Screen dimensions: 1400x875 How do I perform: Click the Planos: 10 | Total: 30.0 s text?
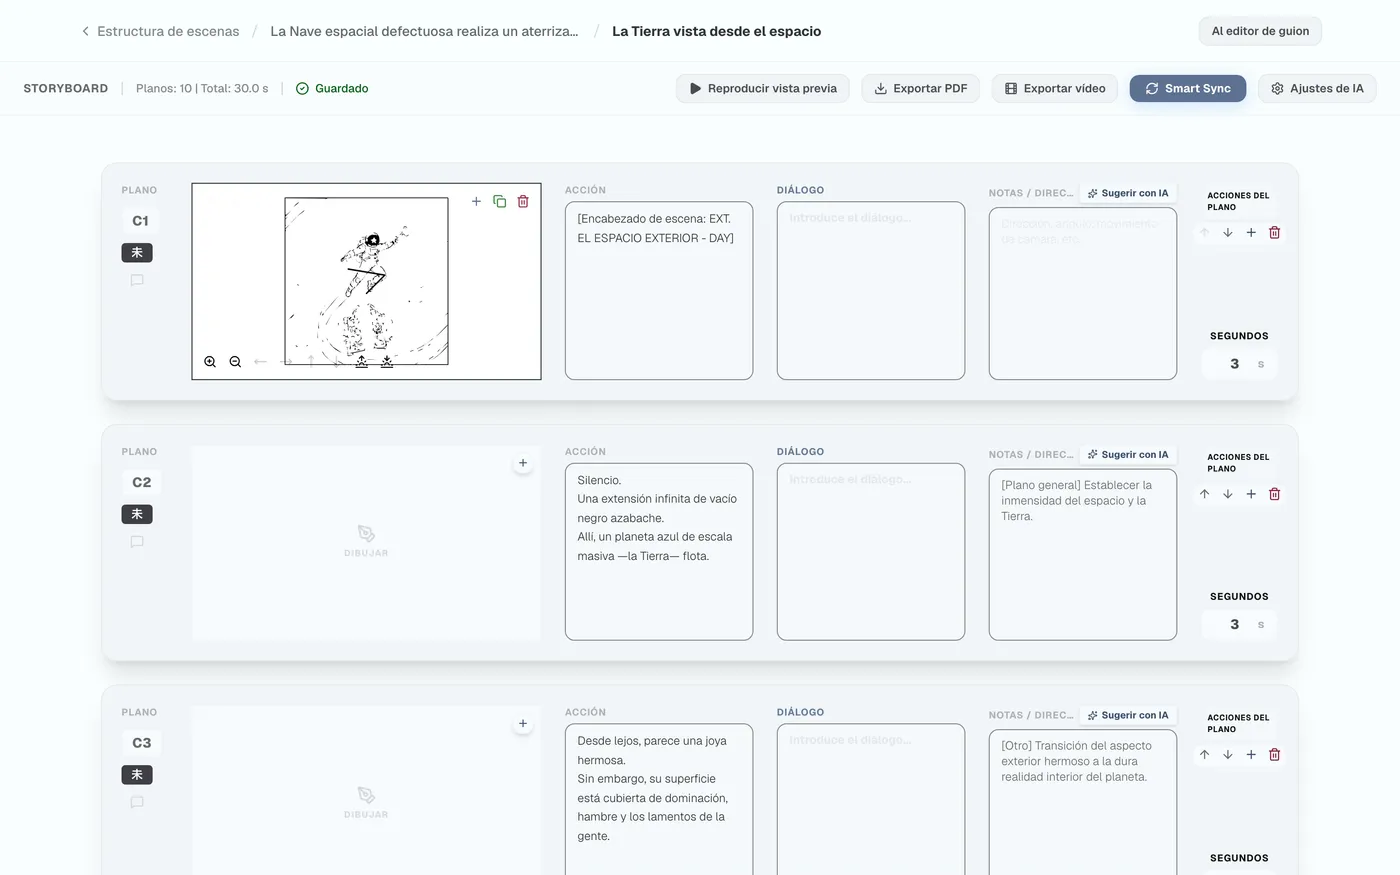[x=202, y=88]
